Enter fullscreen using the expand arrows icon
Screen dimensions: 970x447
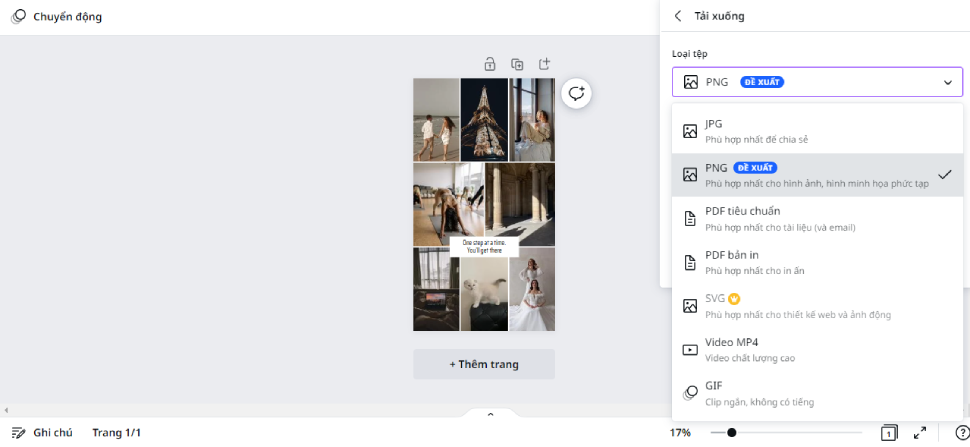[x=920, y=433]
